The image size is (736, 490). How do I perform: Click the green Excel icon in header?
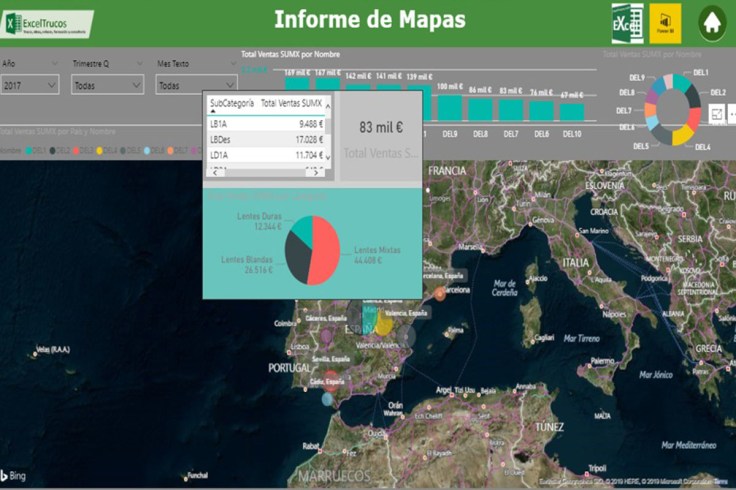coord(628,23)
